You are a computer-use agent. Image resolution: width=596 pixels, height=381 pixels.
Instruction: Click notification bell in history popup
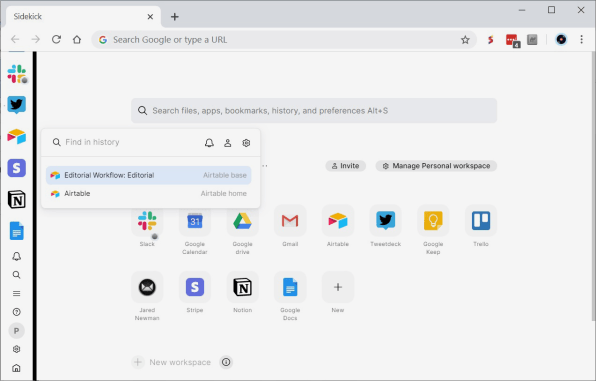coord(209,143)
